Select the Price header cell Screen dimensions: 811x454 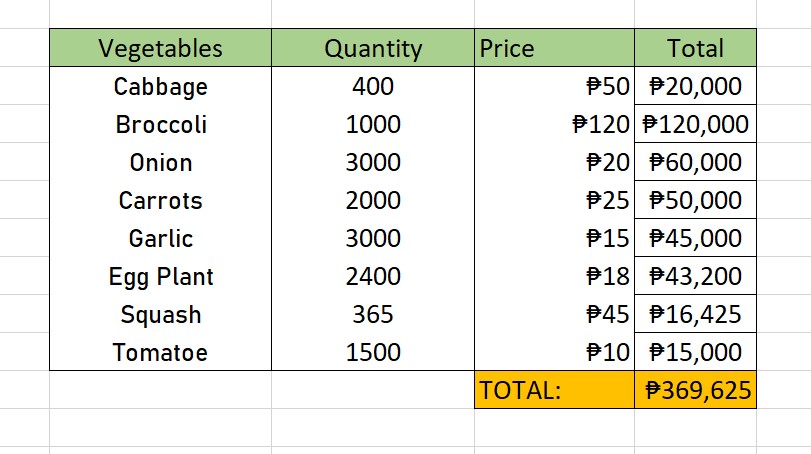(x=554, y=48)
